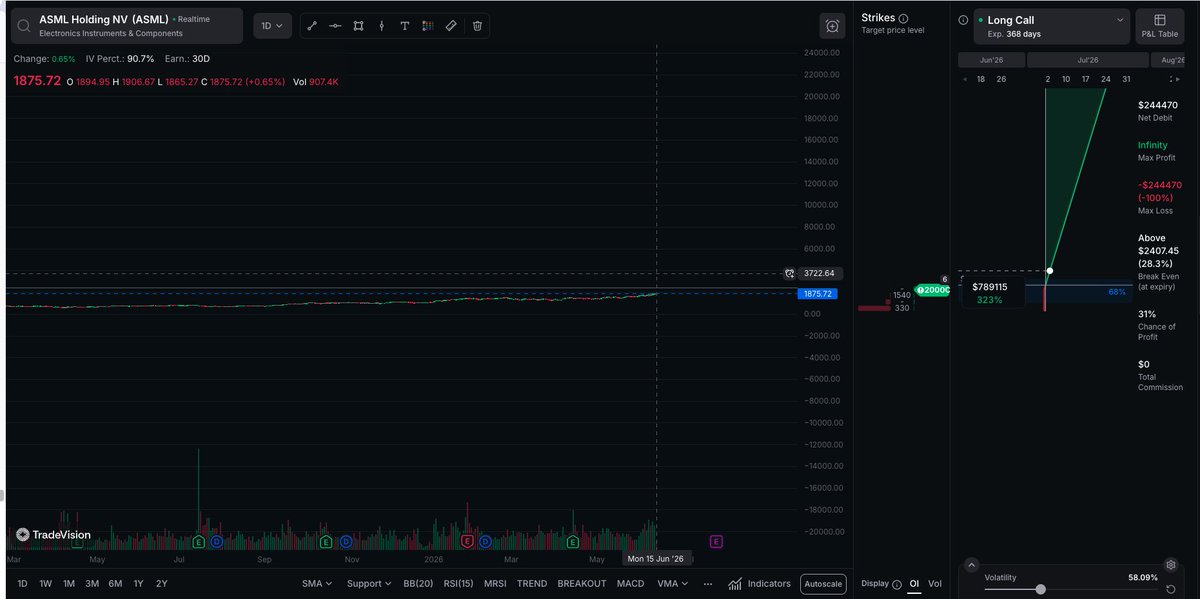
Task: Toggle the Autoscale button
Action: 823,584
